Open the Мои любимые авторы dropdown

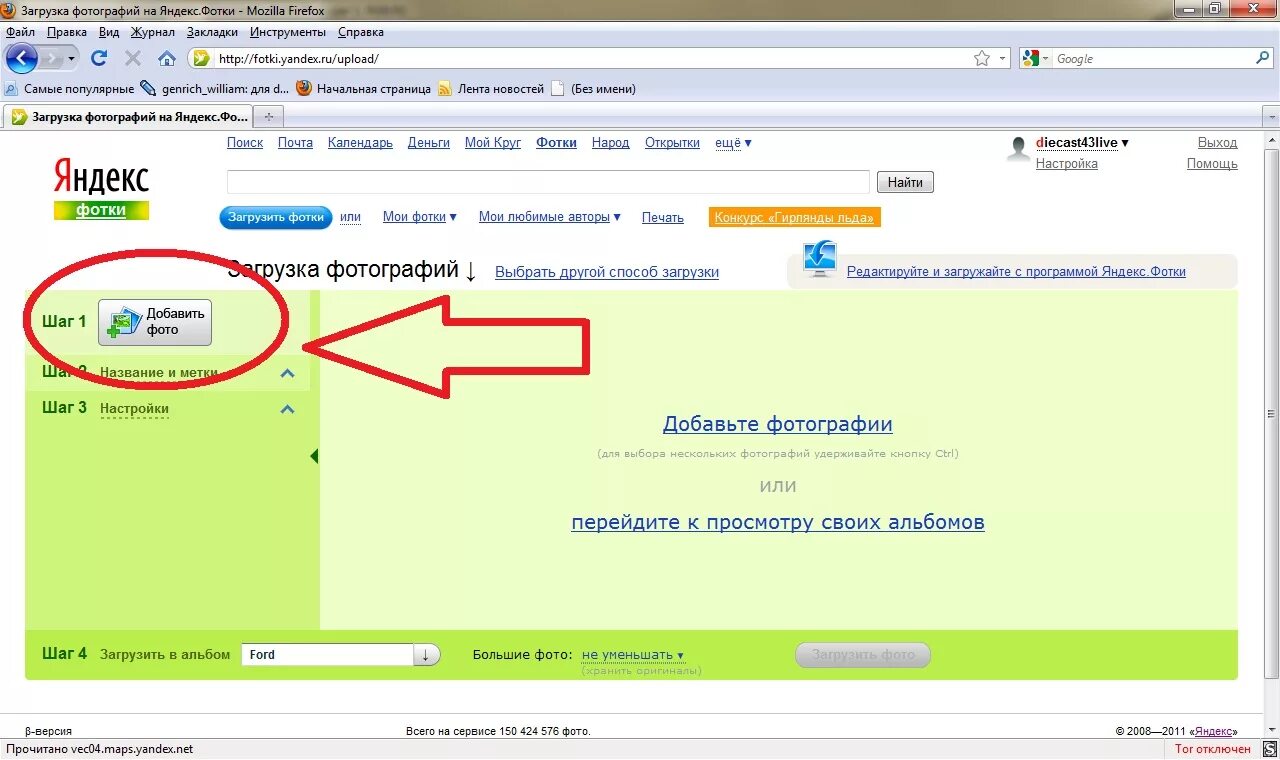550,217
